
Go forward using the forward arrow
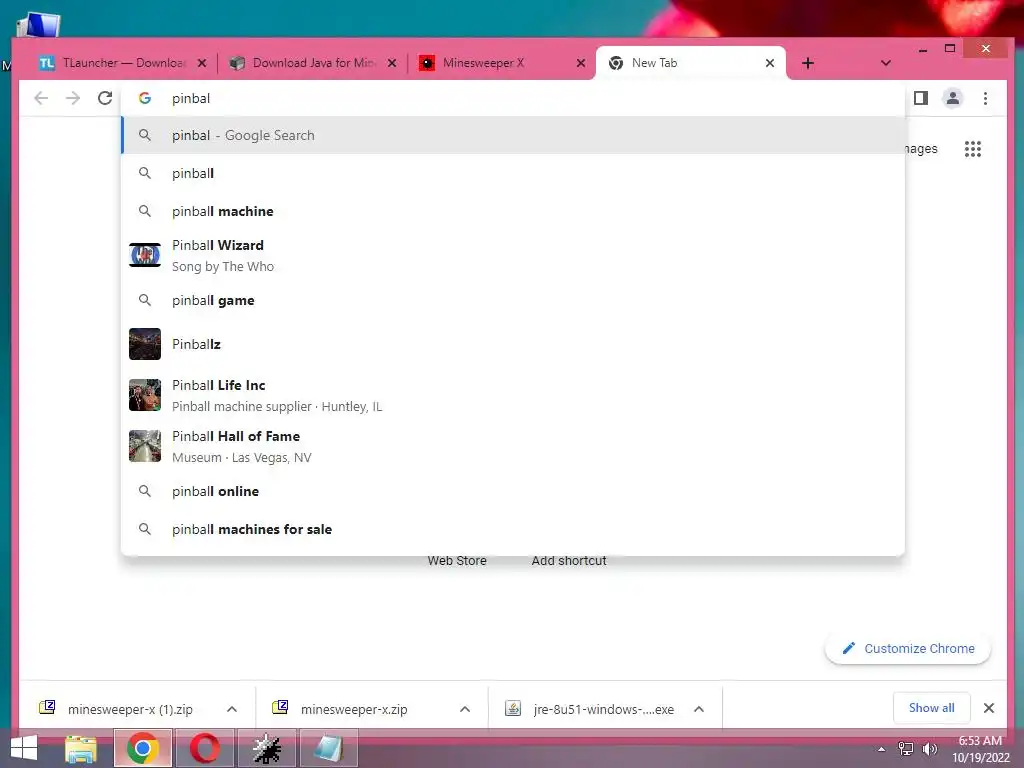73,99
